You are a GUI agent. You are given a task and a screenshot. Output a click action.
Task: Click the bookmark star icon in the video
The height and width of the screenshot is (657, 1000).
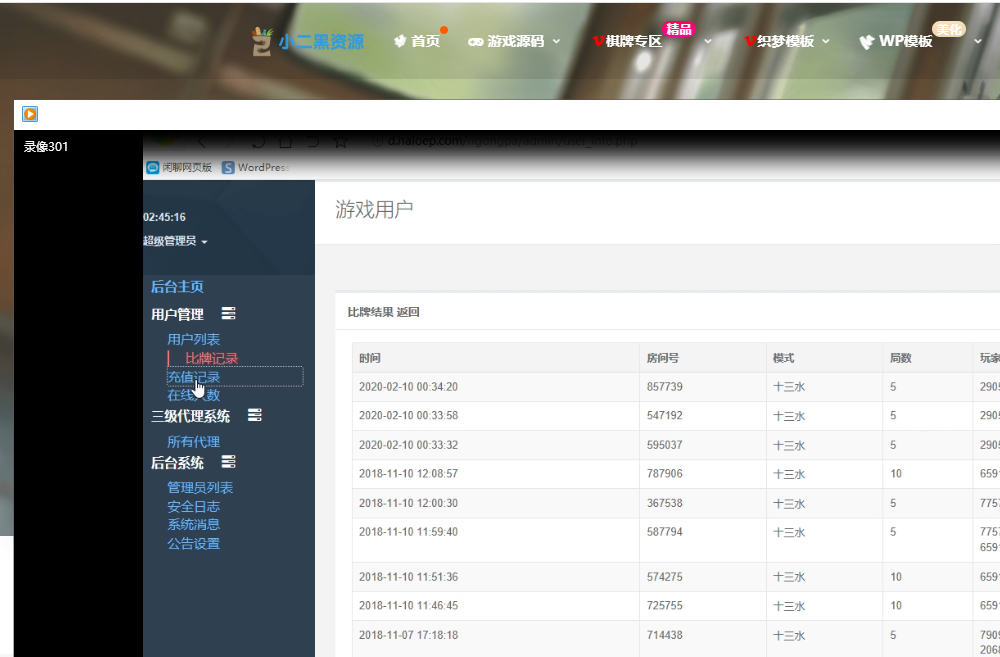tap(341, 141)
